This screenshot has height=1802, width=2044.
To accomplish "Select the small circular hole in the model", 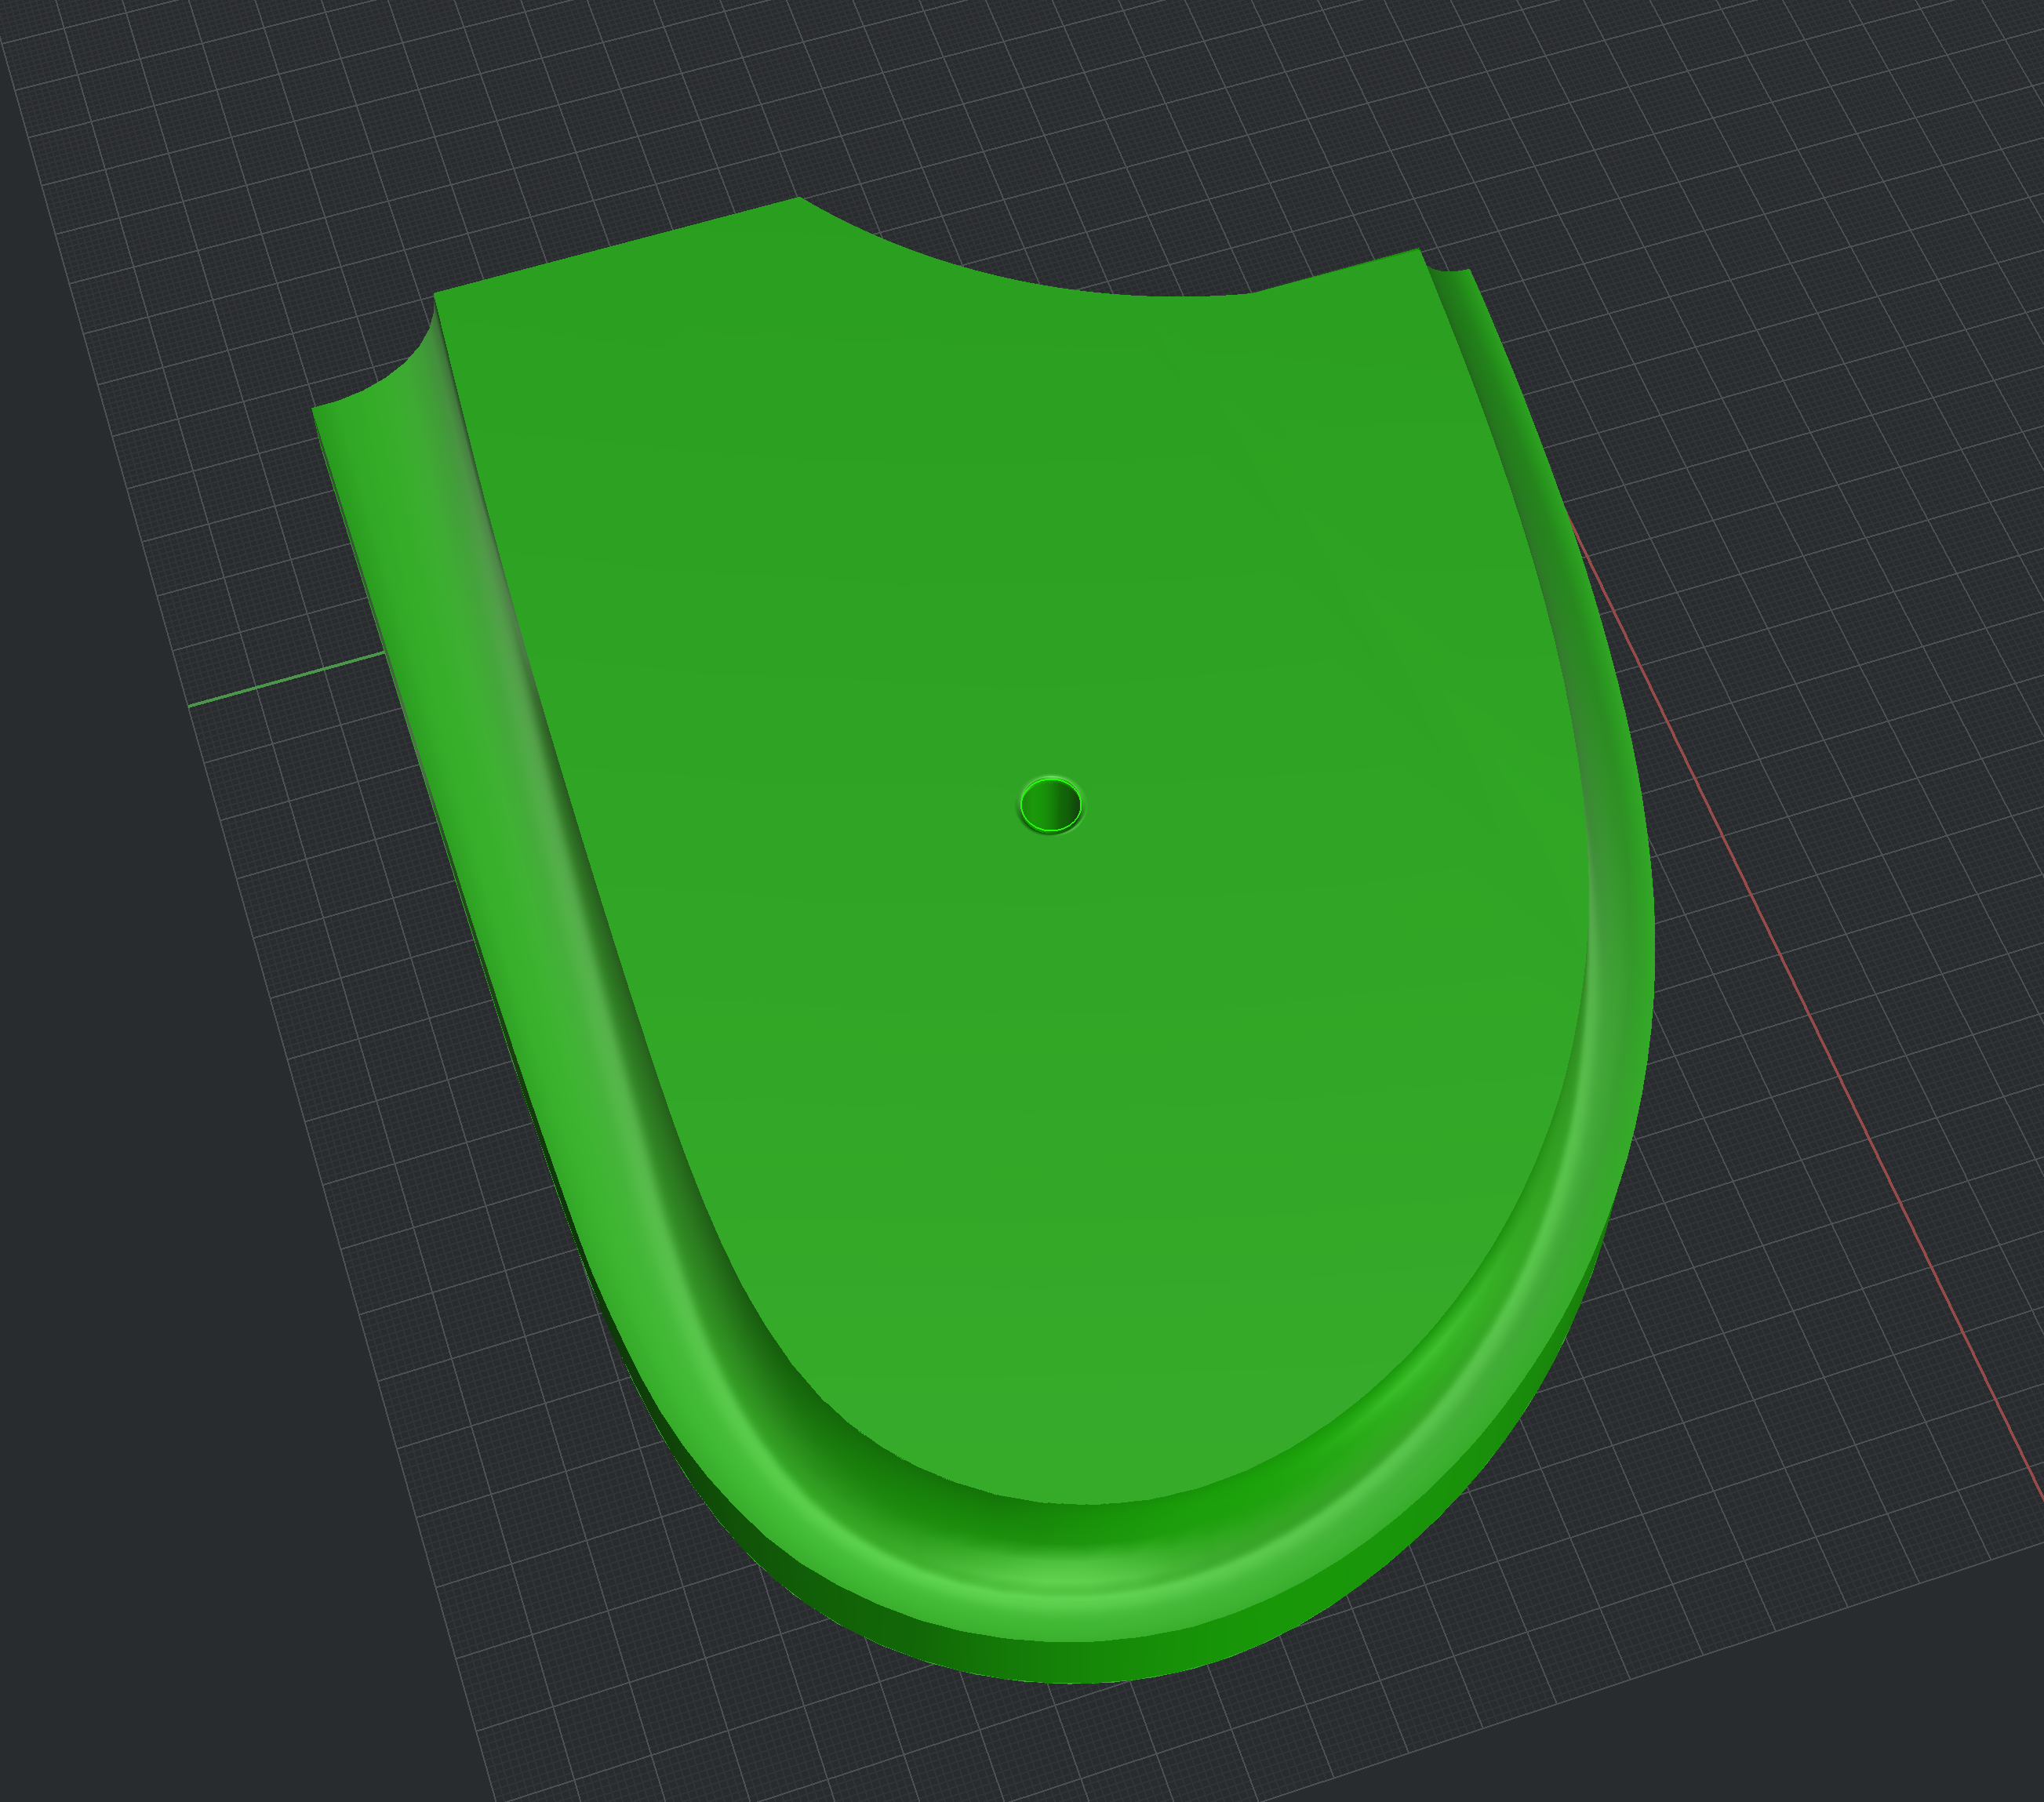I will (1050, 804).
